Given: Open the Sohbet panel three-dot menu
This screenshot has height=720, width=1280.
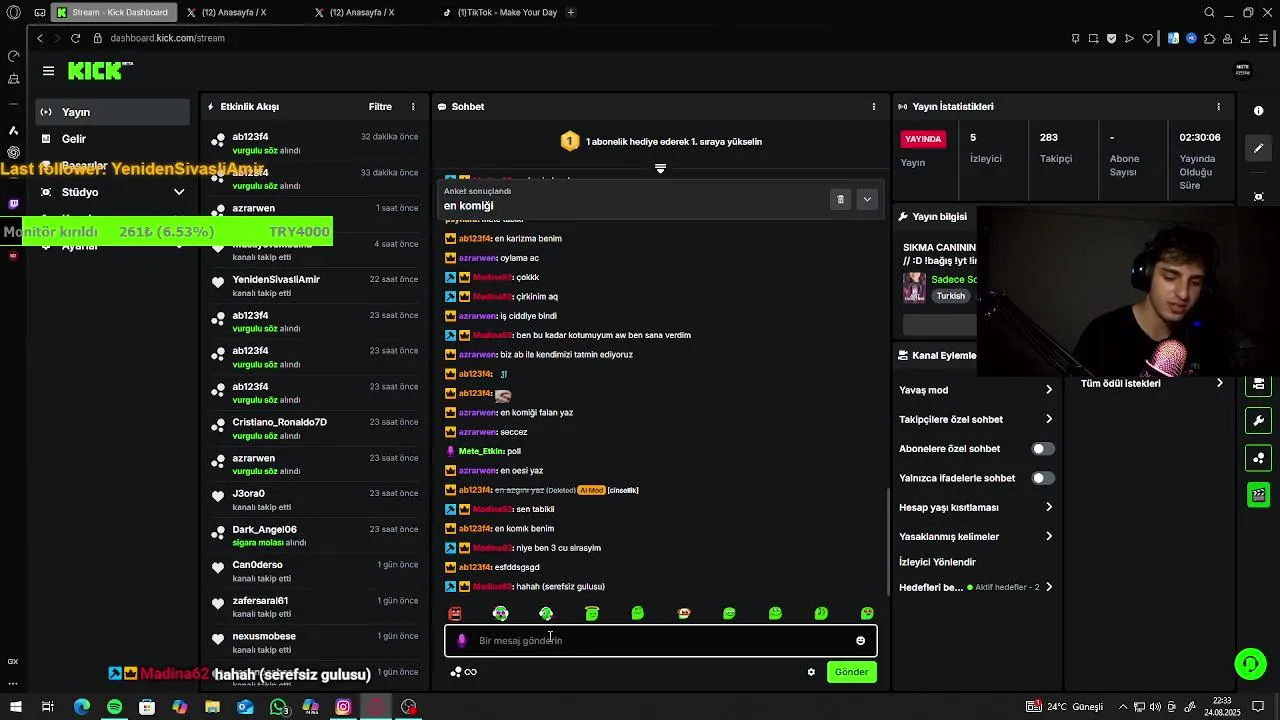Looking at the screenshot, I should pos(874,107).
